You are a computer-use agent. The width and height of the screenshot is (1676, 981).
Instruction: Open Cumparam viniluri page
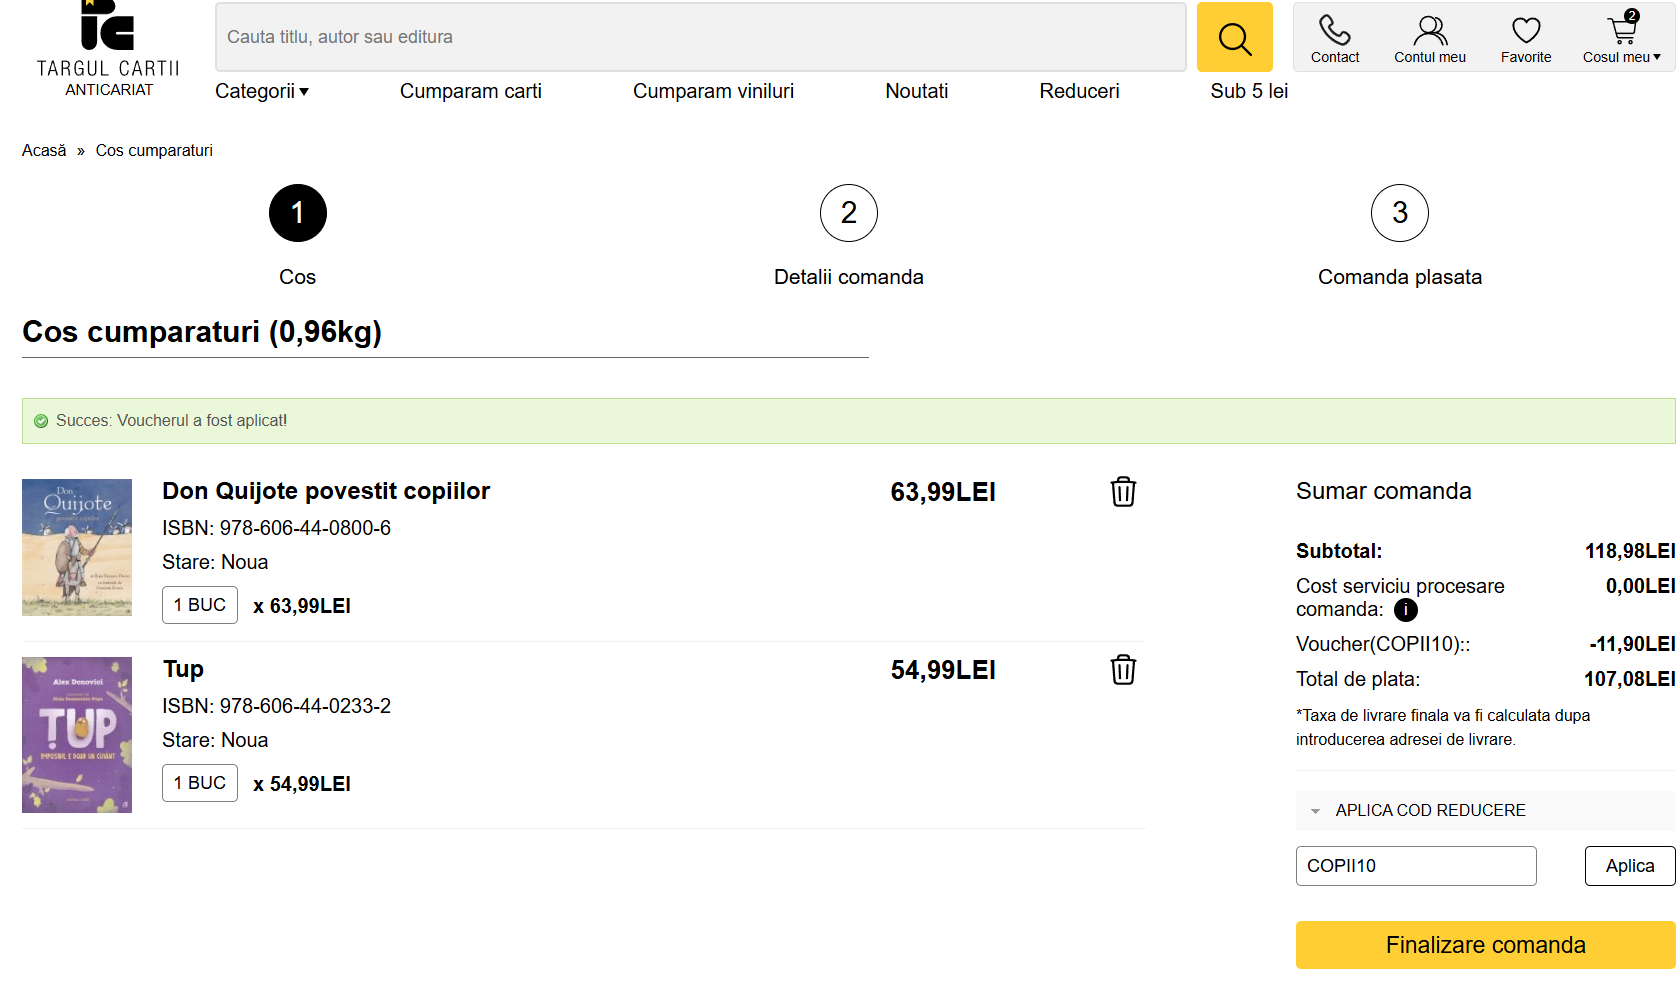pos(713,91)
